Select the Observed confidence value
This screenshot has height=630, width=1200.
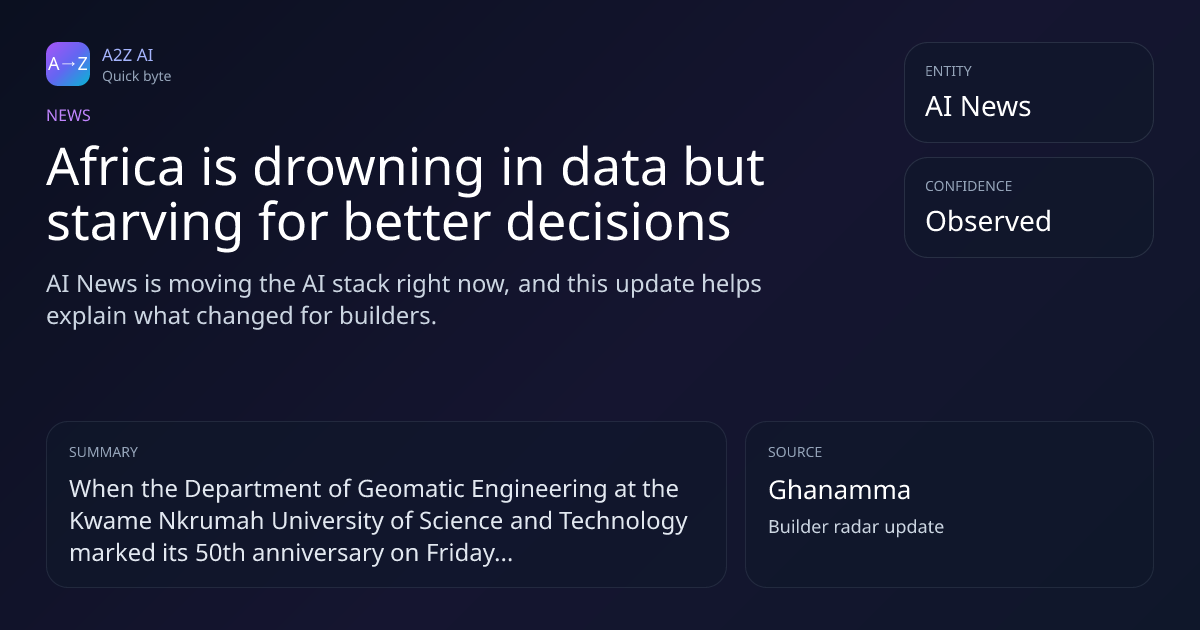click(x=988, y=221)
